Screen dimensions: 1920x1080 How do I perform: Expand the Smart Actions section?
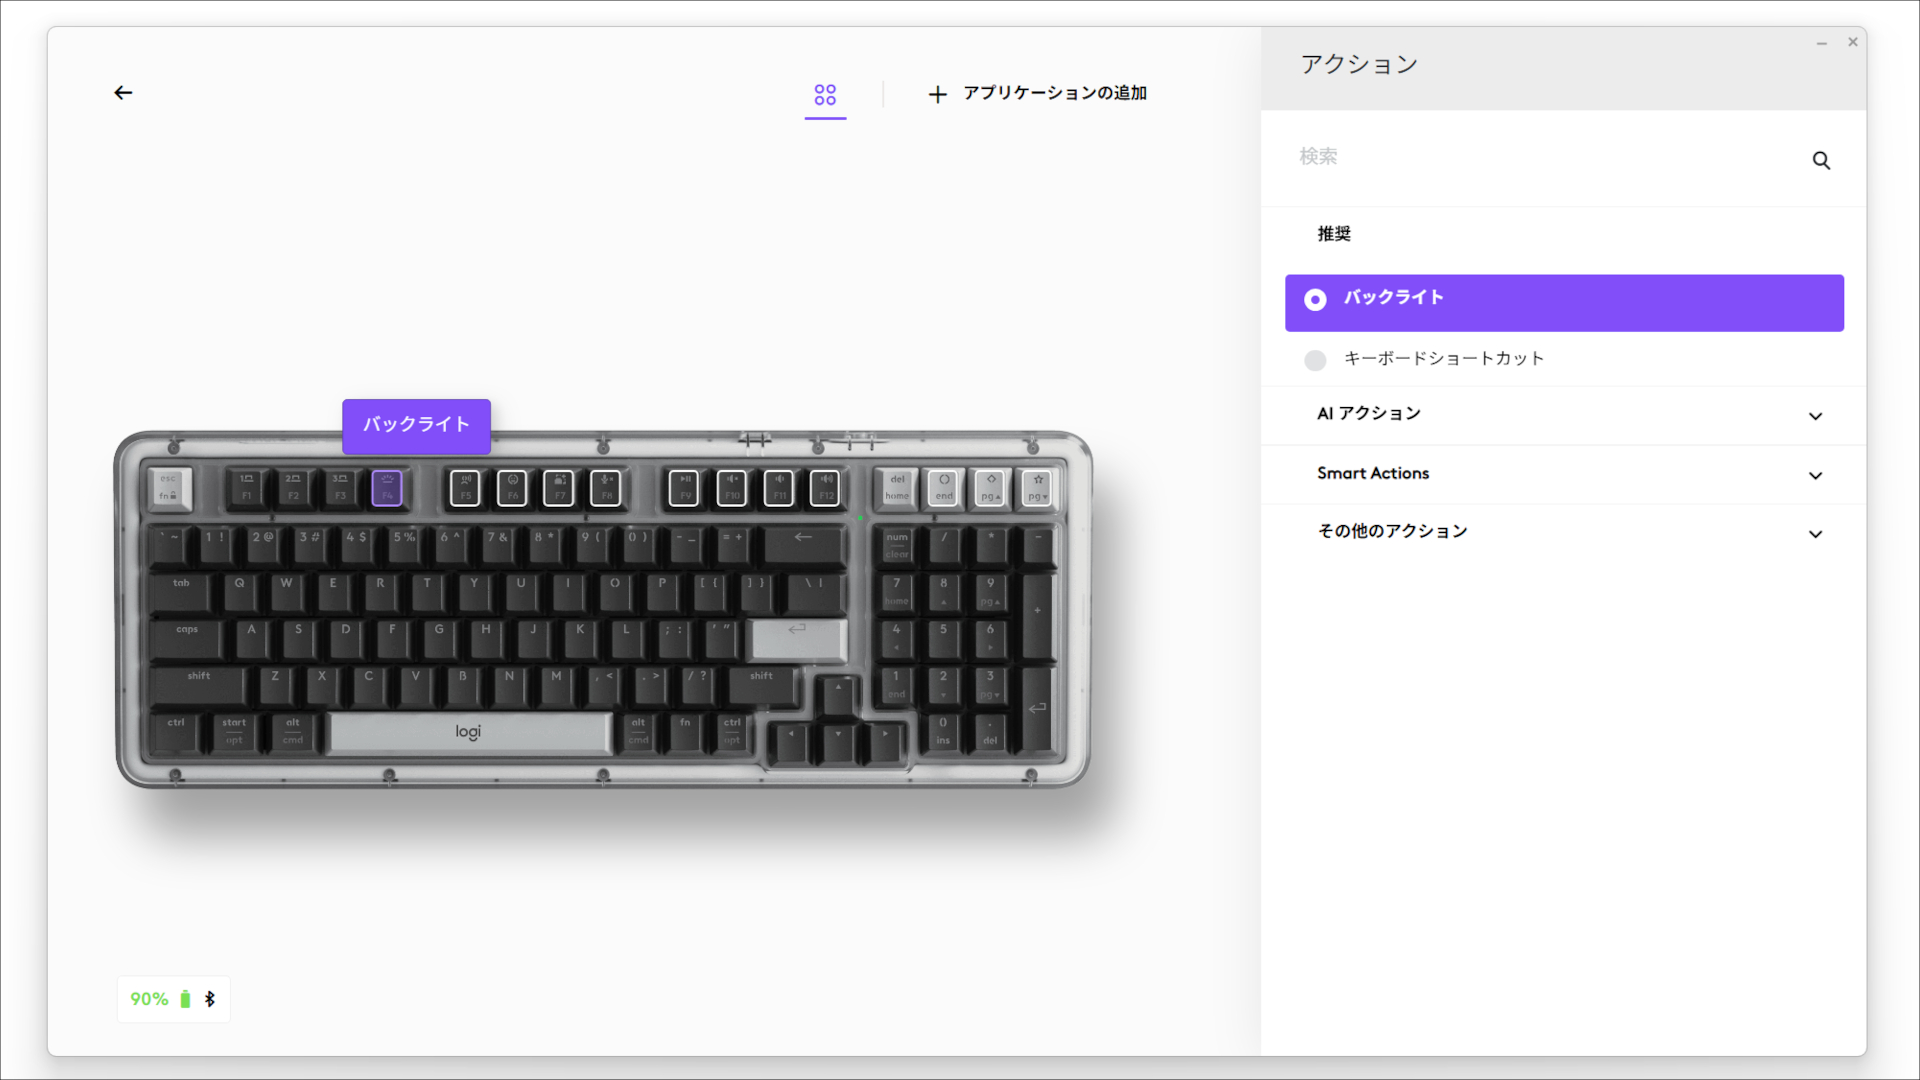click(1564, 474)
